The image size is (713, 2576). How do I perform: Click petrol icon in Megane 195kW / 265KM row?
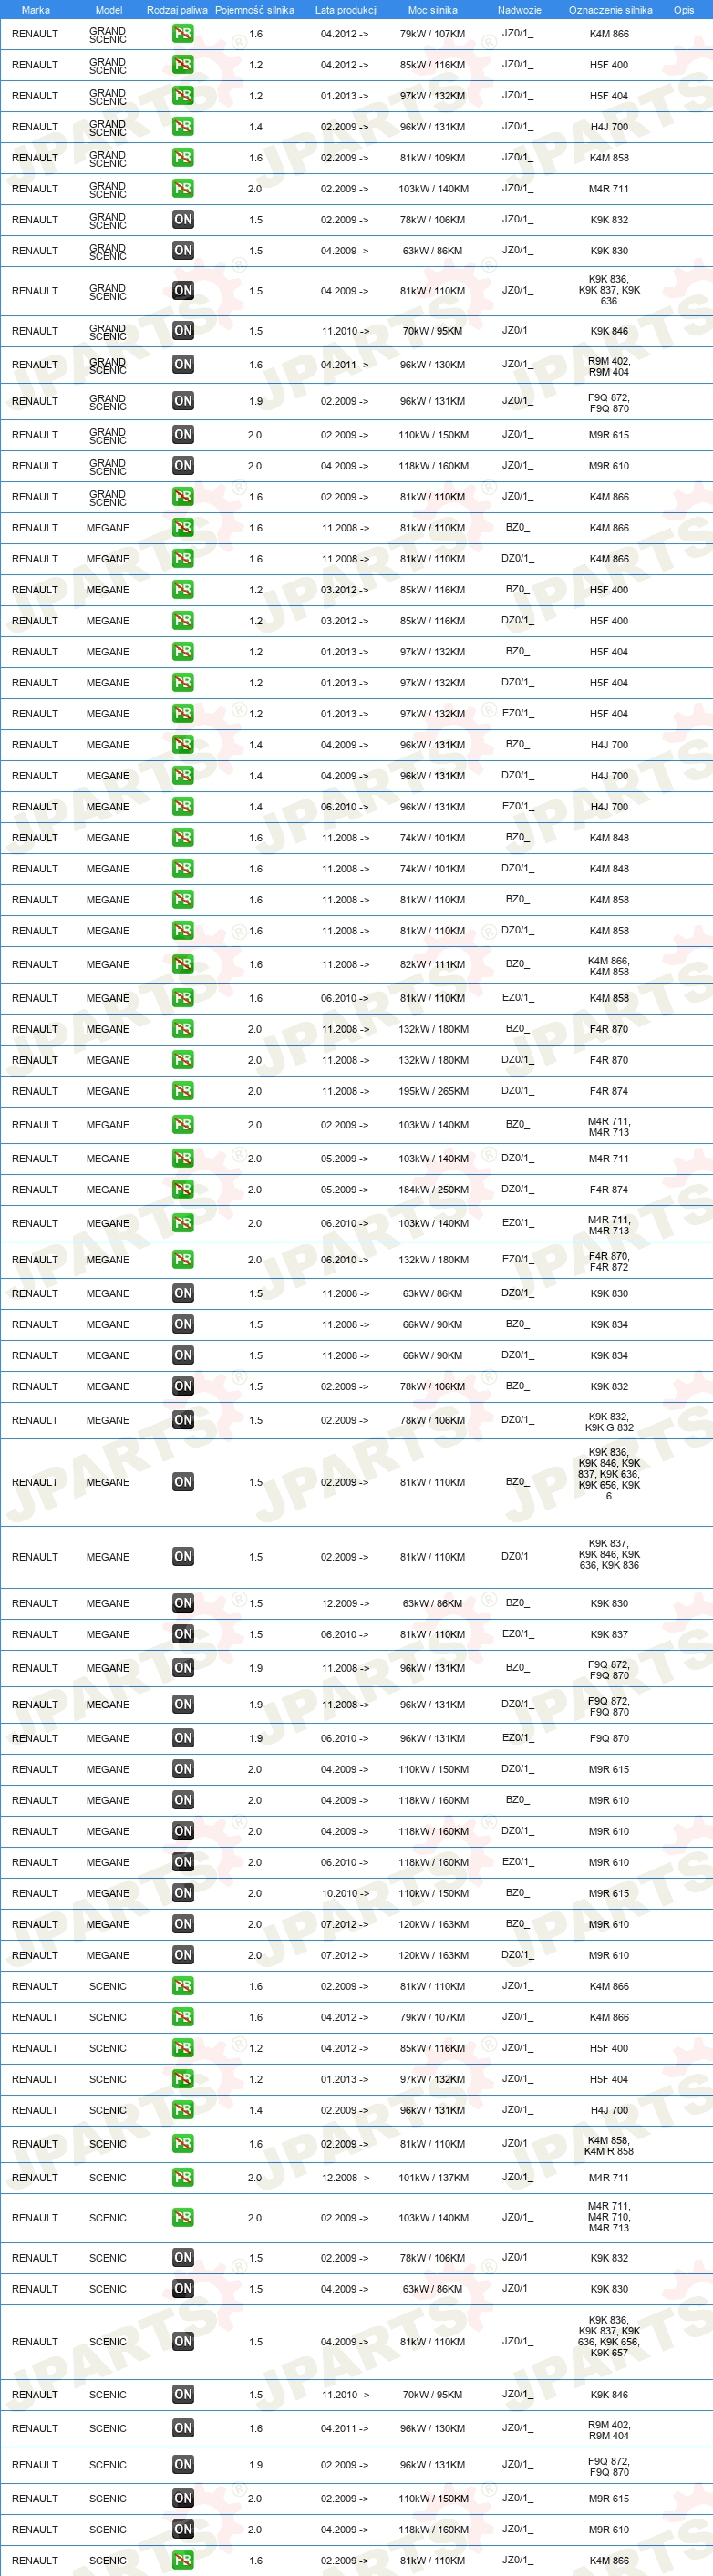183,1091
